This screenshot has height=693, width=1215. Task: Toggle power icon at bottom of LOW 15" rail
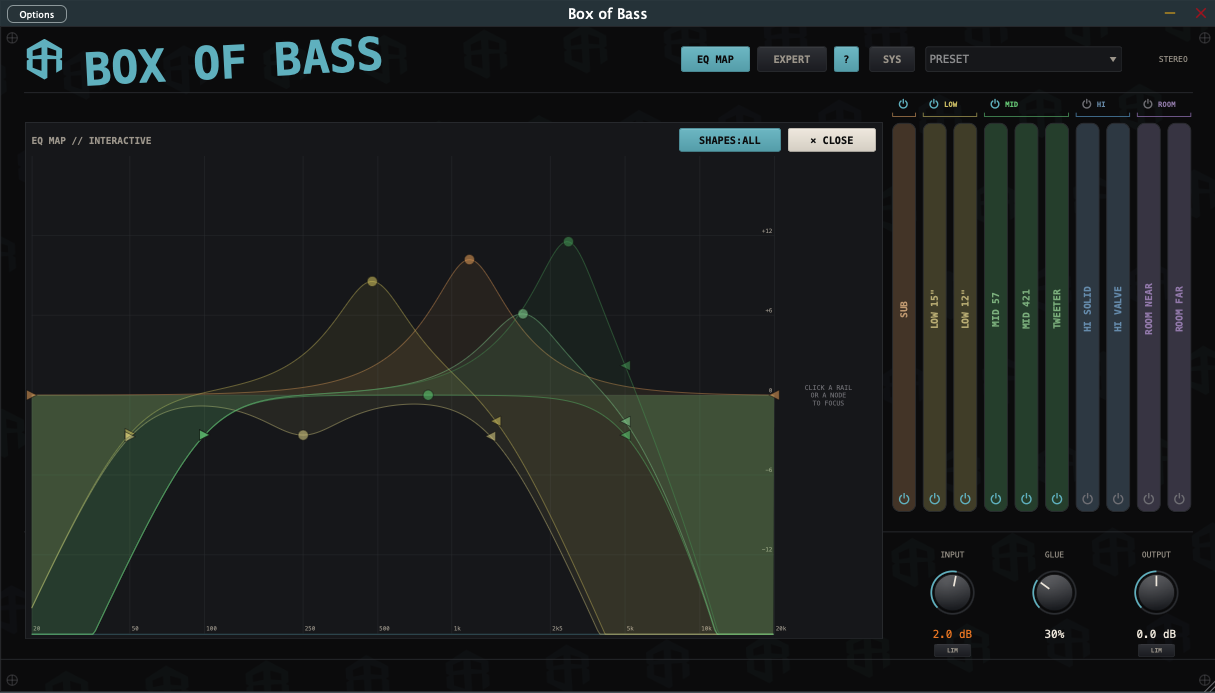pos(934,498)
